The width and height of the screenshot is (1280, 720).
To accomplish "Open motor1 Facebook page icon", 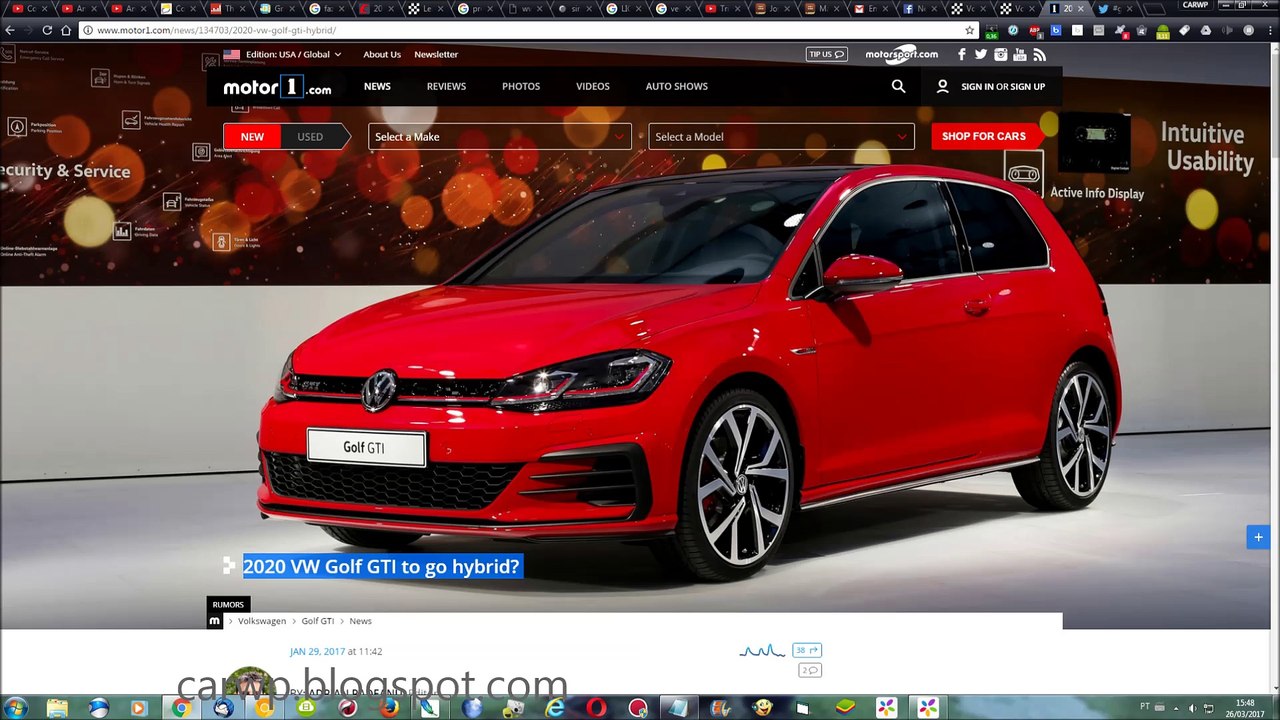I will pos(961,55).
